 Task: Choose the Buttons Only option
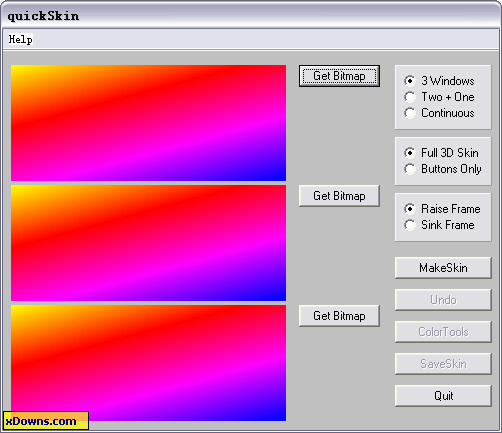(443, 169)
